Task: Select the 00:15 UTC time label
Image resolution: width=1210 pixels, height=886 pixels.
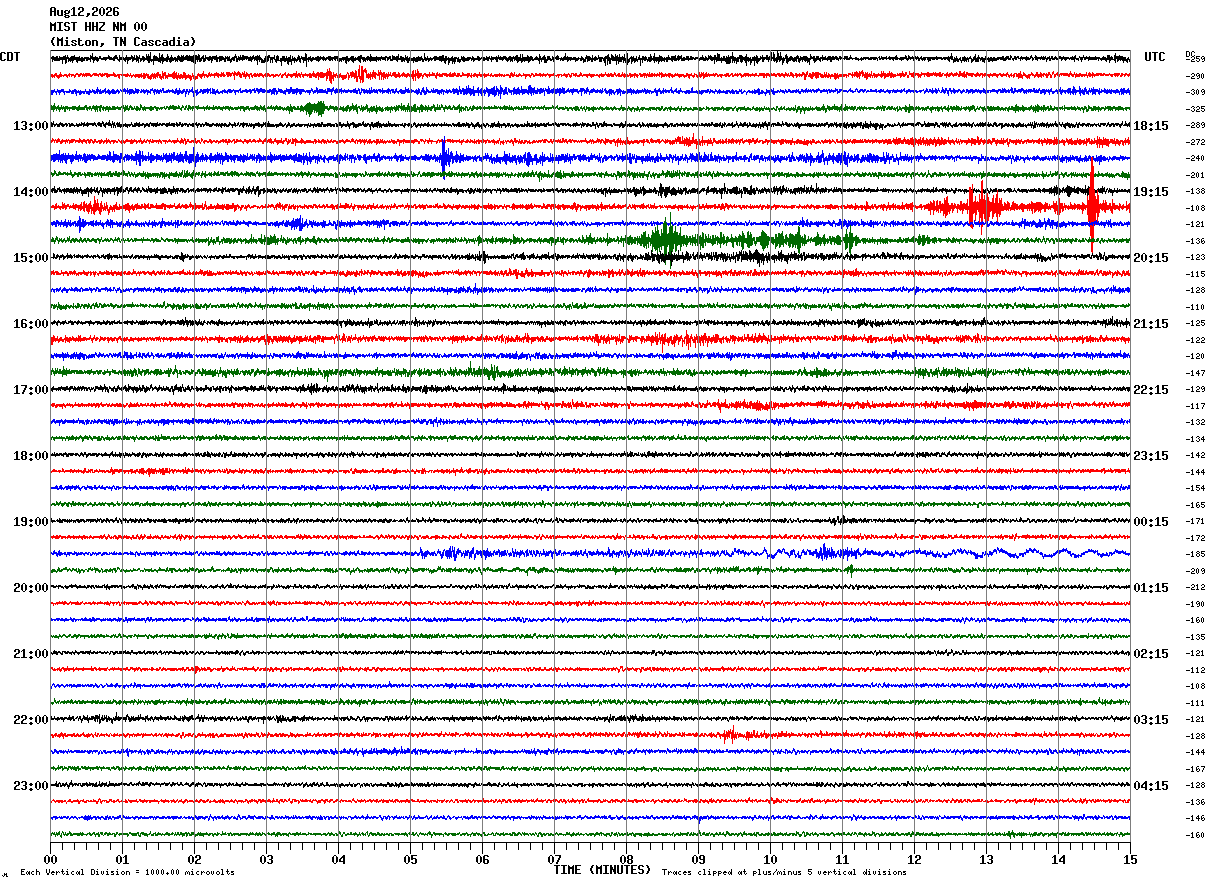Action: tap(1151, 522)
